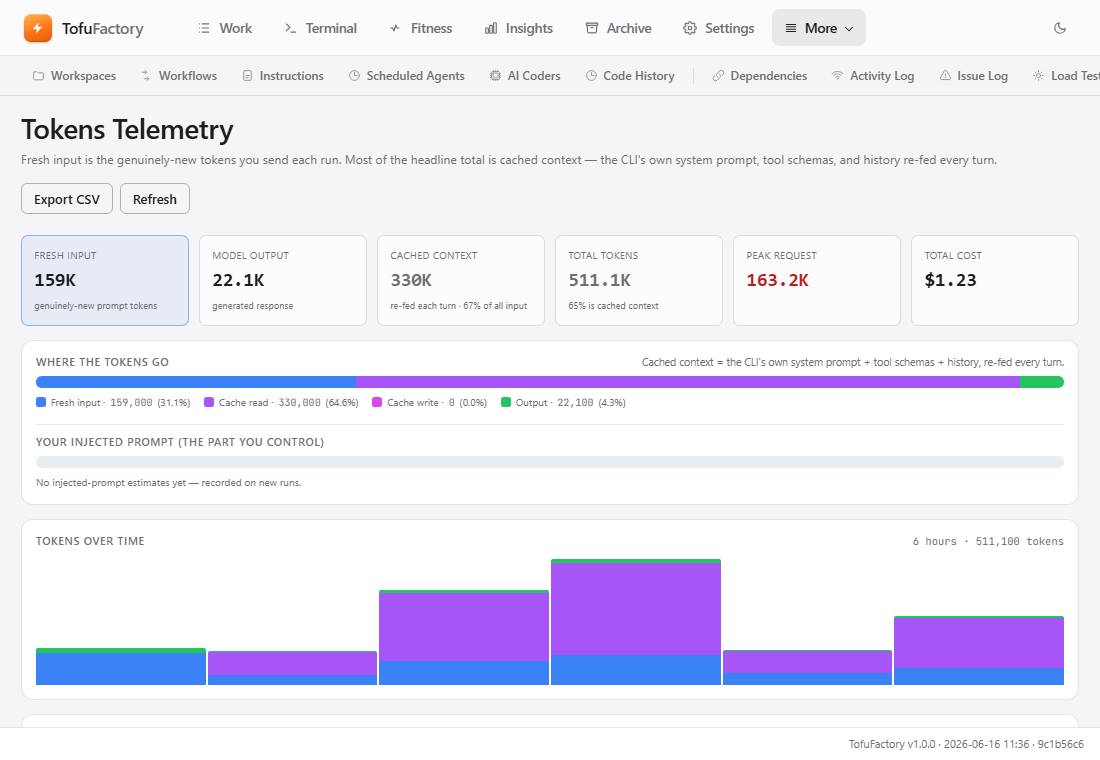
Task: Click the footer version text 9c1b56c6
Action: (1060, 744)
